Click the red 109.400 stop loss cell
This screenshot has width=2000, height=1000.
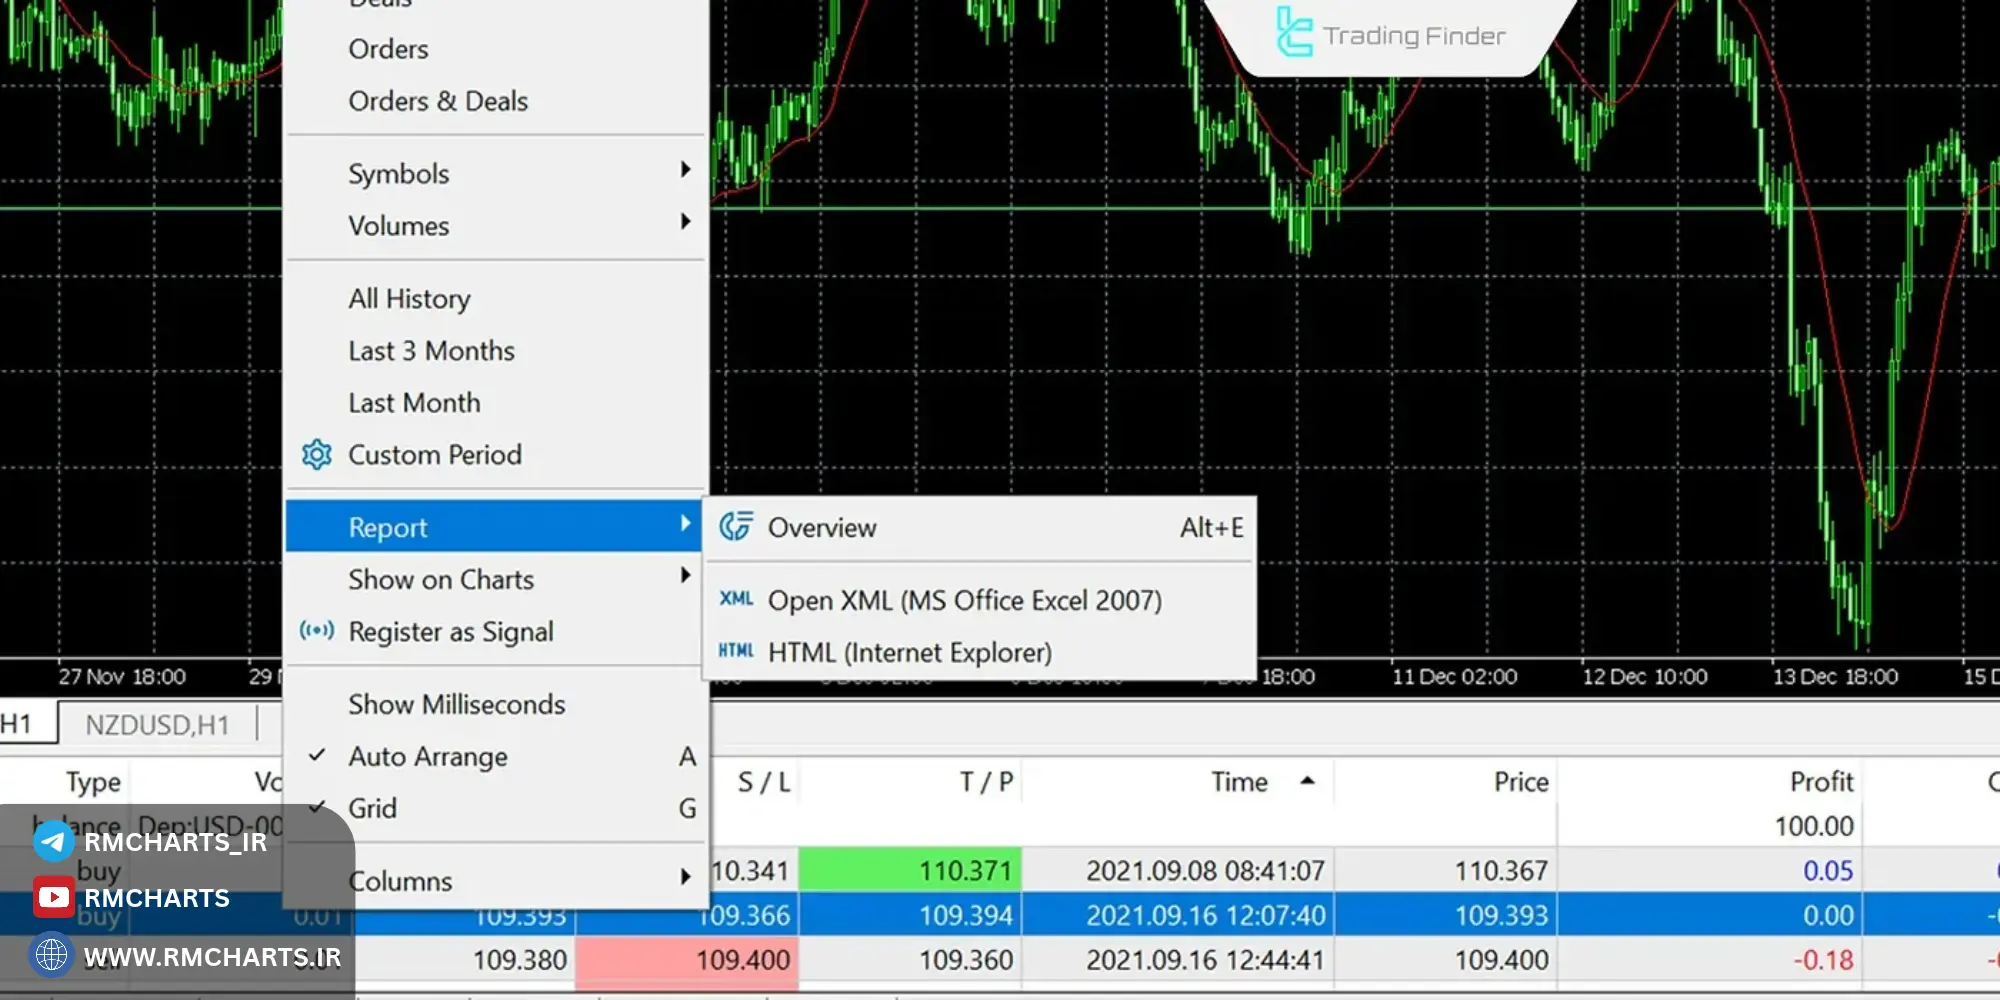[687, 960]
